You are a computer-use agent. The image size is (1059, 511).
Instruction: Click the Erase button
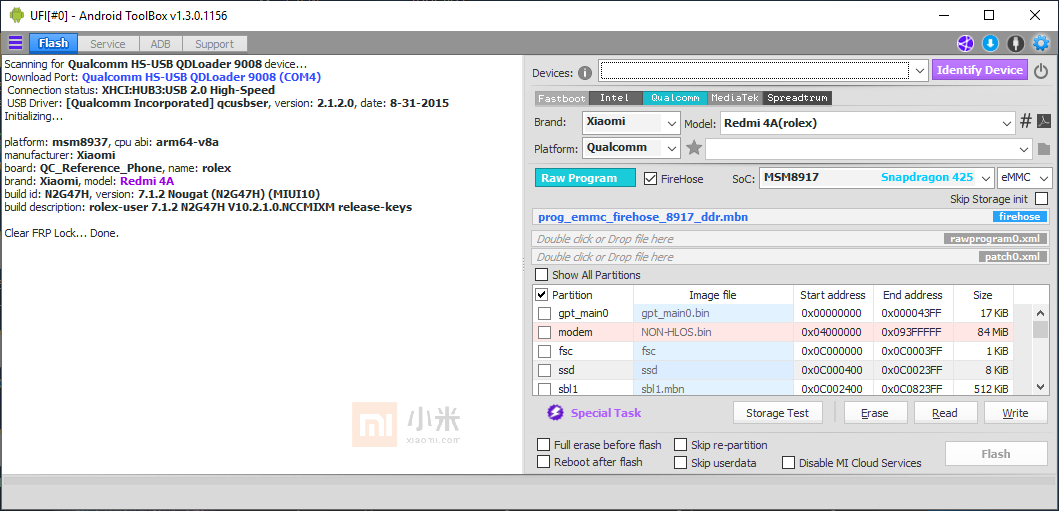pyautogui.click(x=875, y=413)
